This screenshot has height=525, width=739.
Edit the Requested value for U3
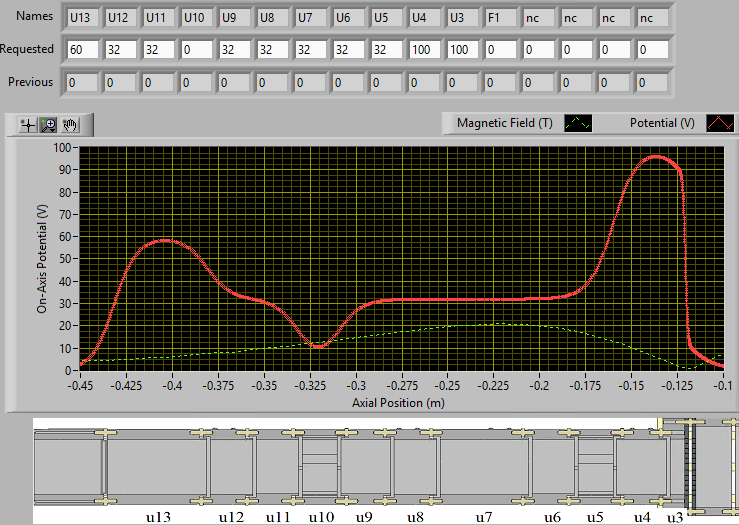463,49
